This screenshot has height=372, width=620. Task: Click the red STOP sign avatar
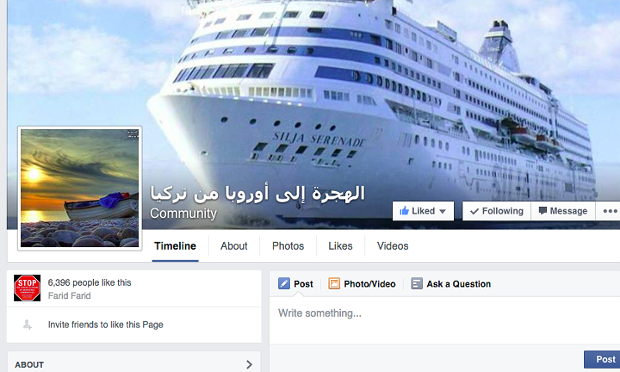(27, 288)
